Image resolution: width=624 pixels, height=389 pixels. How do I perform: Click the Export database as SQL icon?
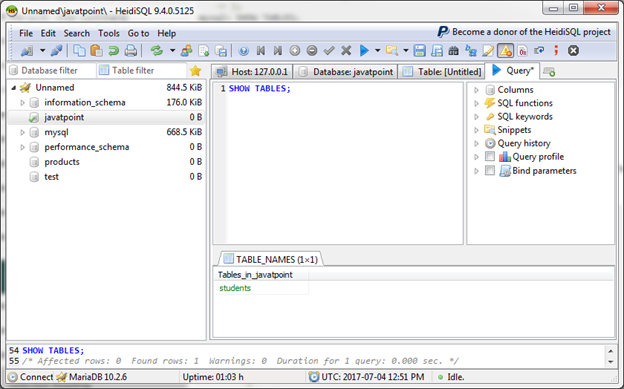[204, 51]
